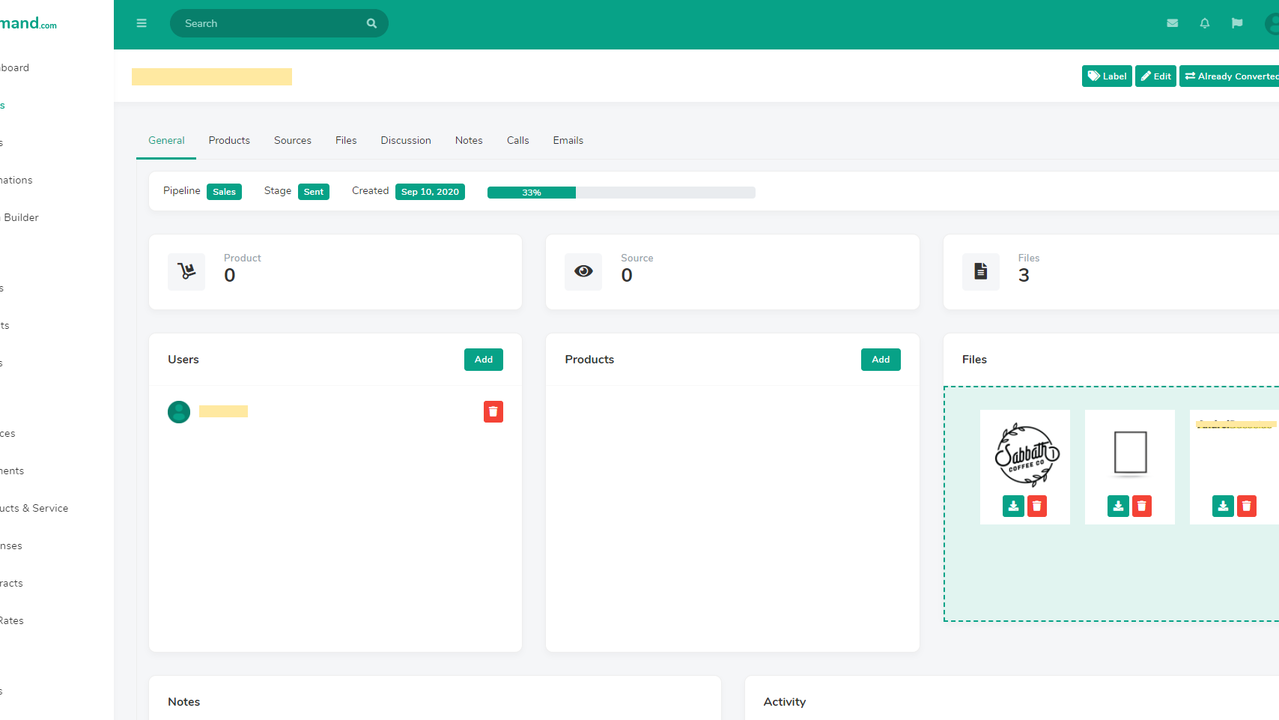This screenshot has width=1279, height=720.
Task: Download the blank document file
Action: 1118,506
